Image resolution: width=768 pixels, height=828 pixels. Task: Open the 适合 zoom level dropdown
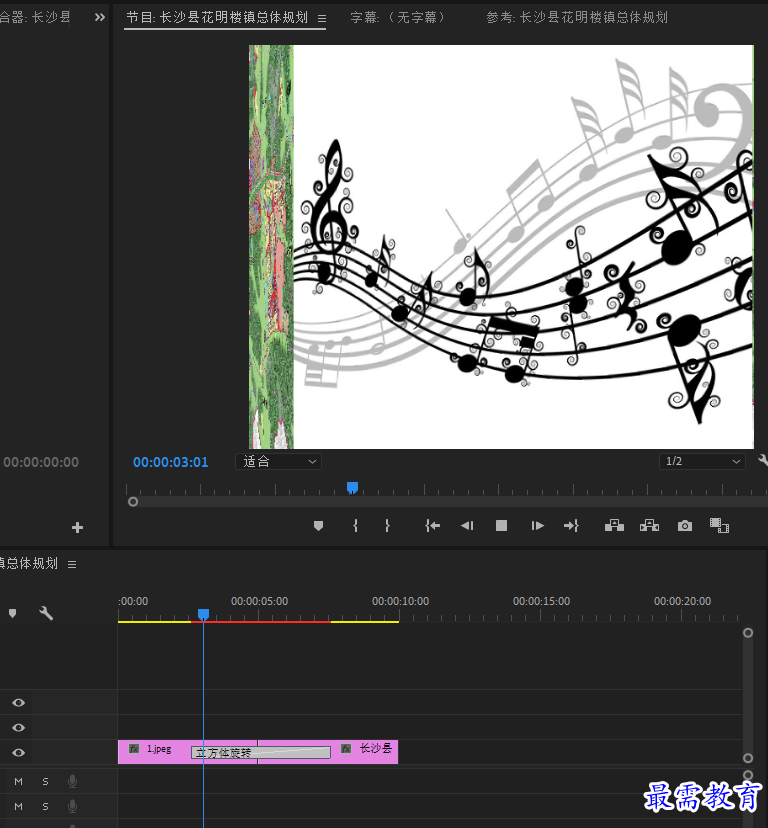click(278, 462)
